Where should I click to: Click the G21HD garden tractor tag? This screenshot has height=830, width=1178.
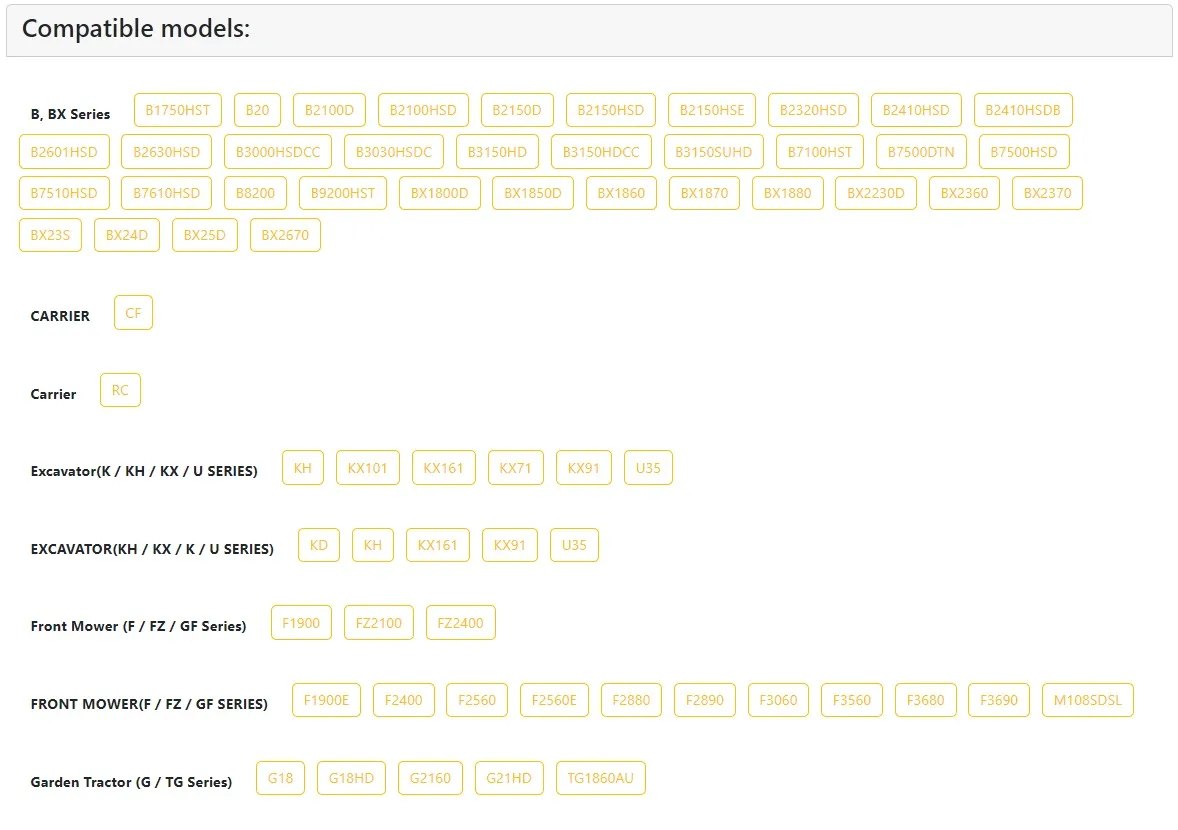(509, 778)
